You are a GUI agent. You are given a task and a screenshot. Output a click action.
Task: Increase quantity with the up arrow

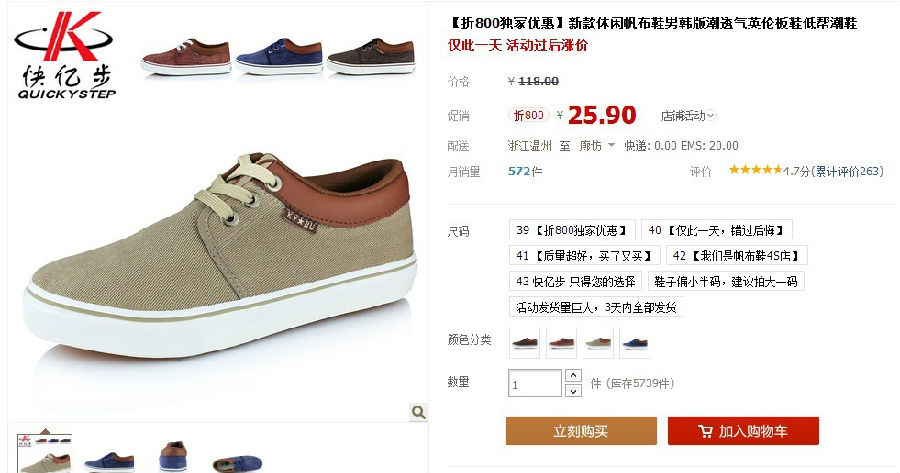[573, 375]
